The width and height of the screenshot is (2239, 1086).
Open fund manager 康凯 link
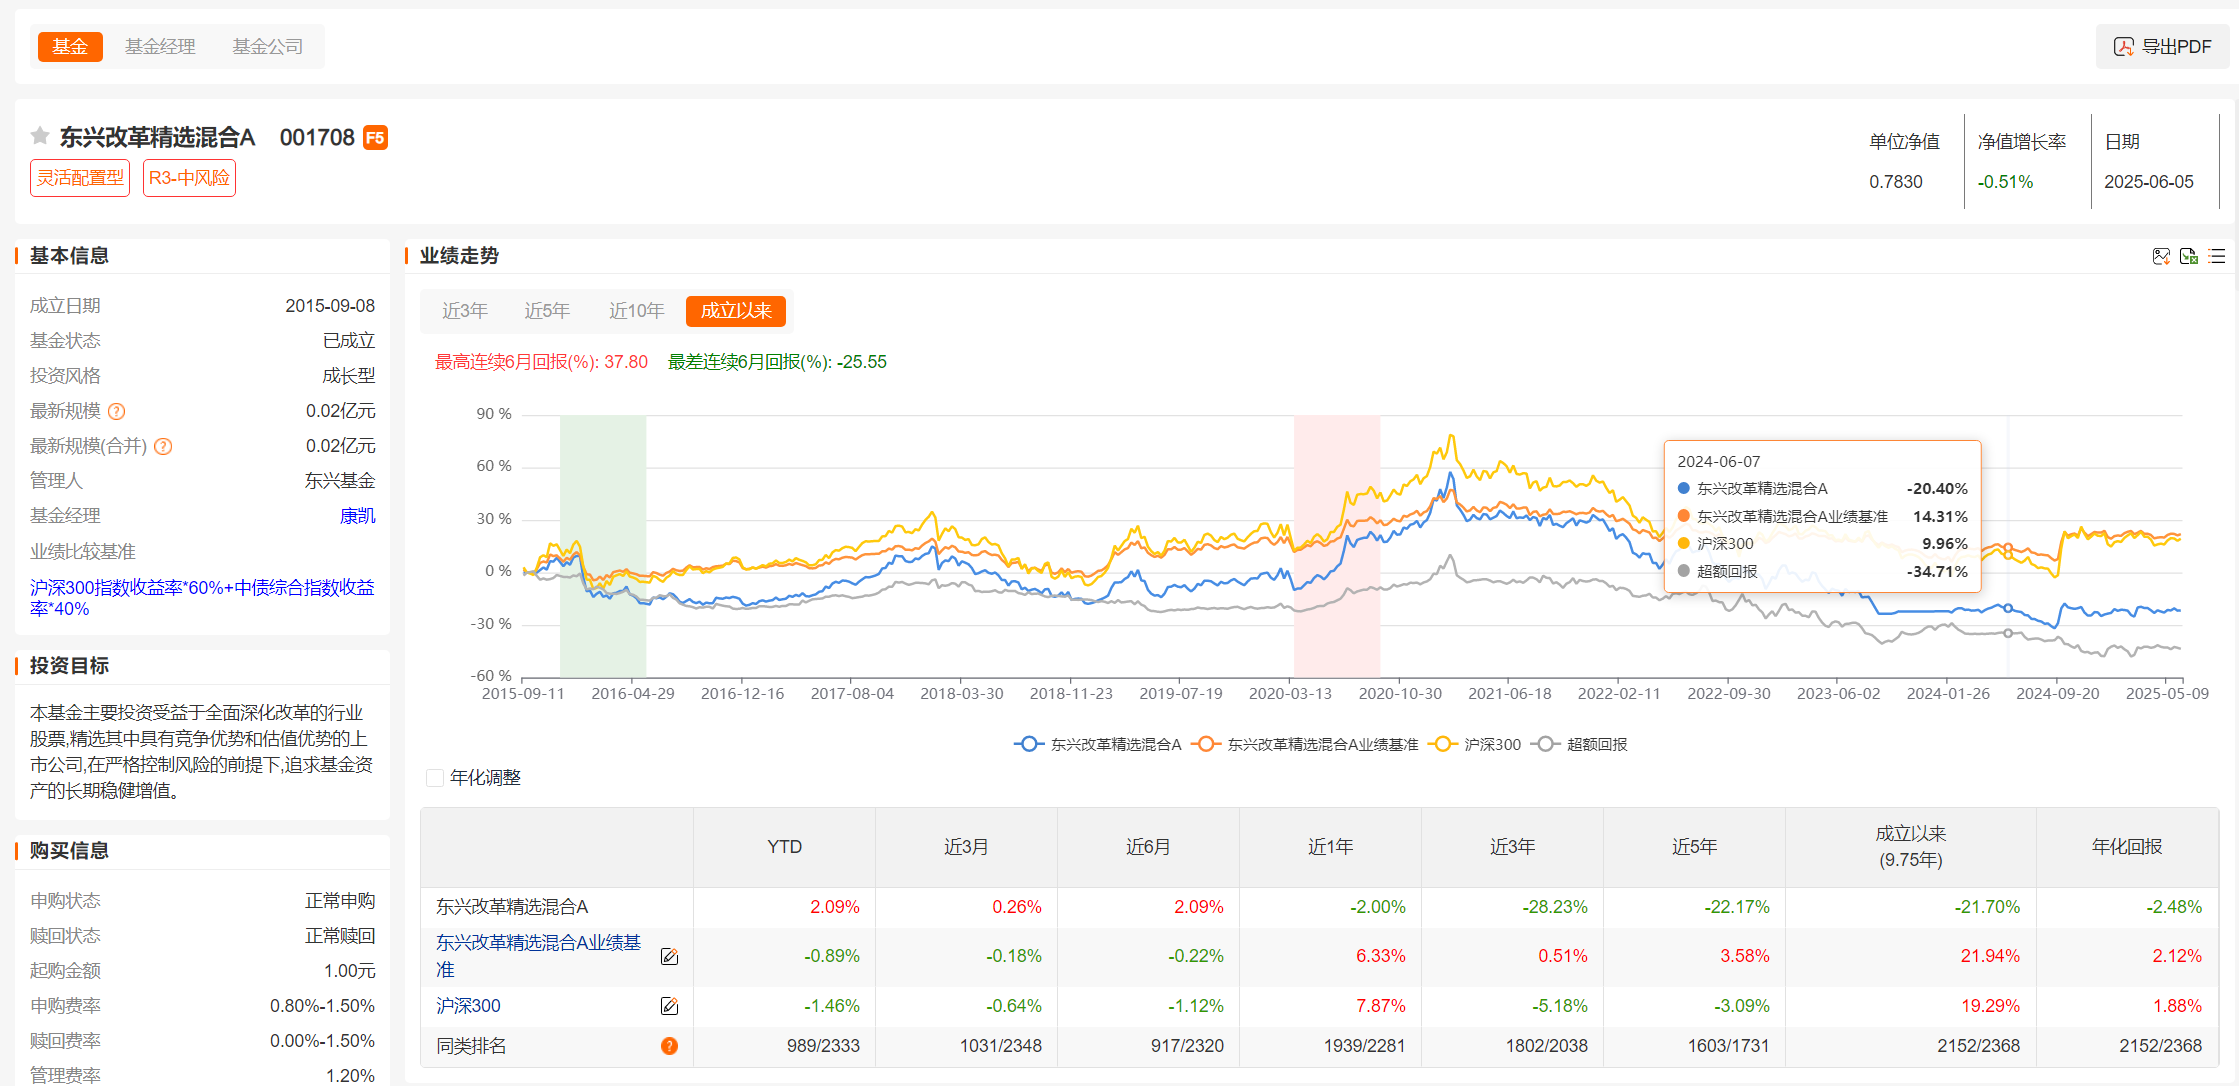coord(357,516)
